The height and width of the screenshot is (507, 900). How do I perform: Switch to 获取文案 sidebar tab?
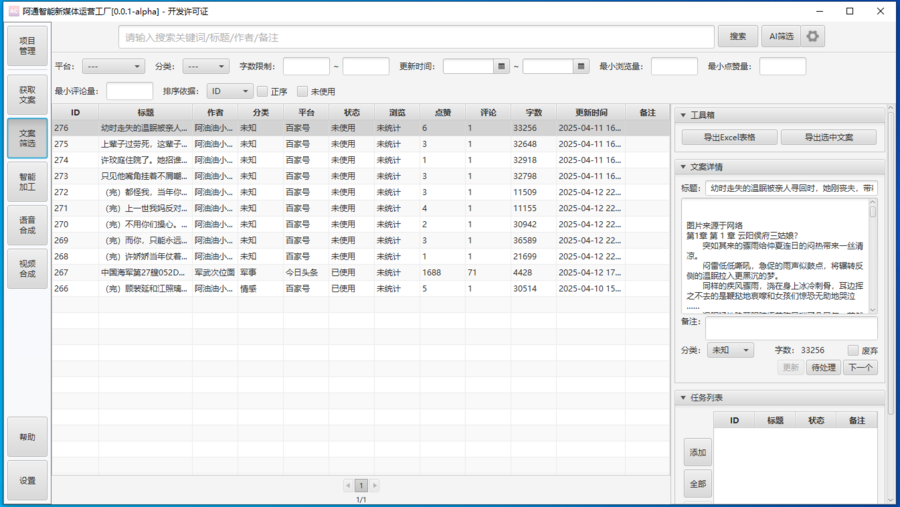click(28, 95)
